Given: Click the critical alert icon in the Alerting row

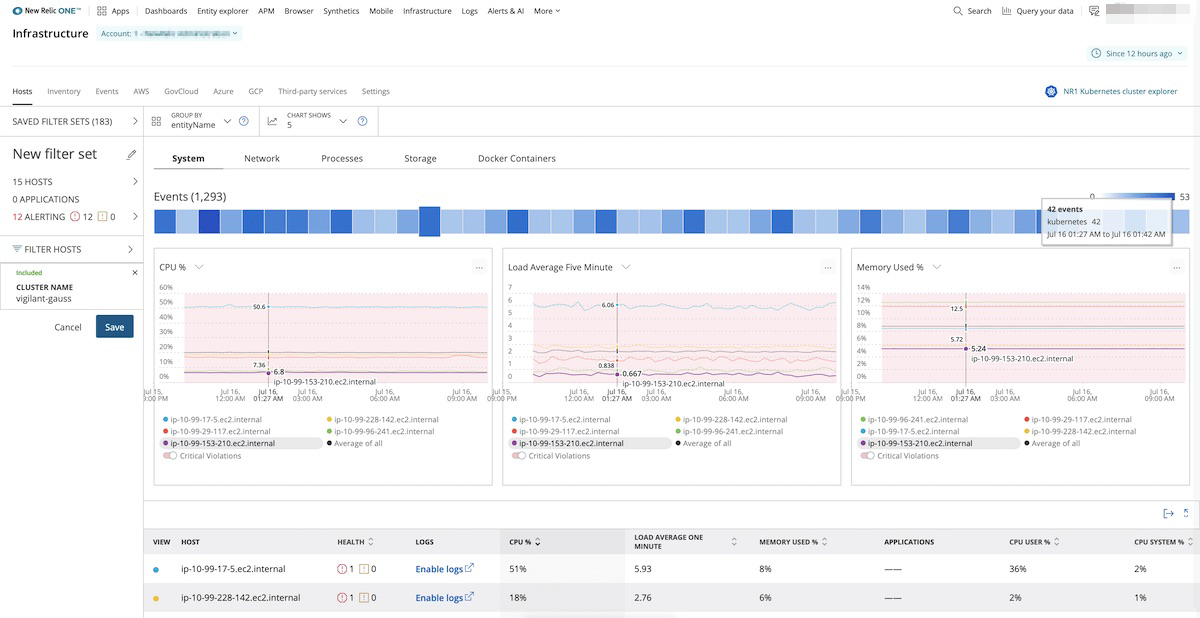Looking at the screenshot, I should (75, 217).
